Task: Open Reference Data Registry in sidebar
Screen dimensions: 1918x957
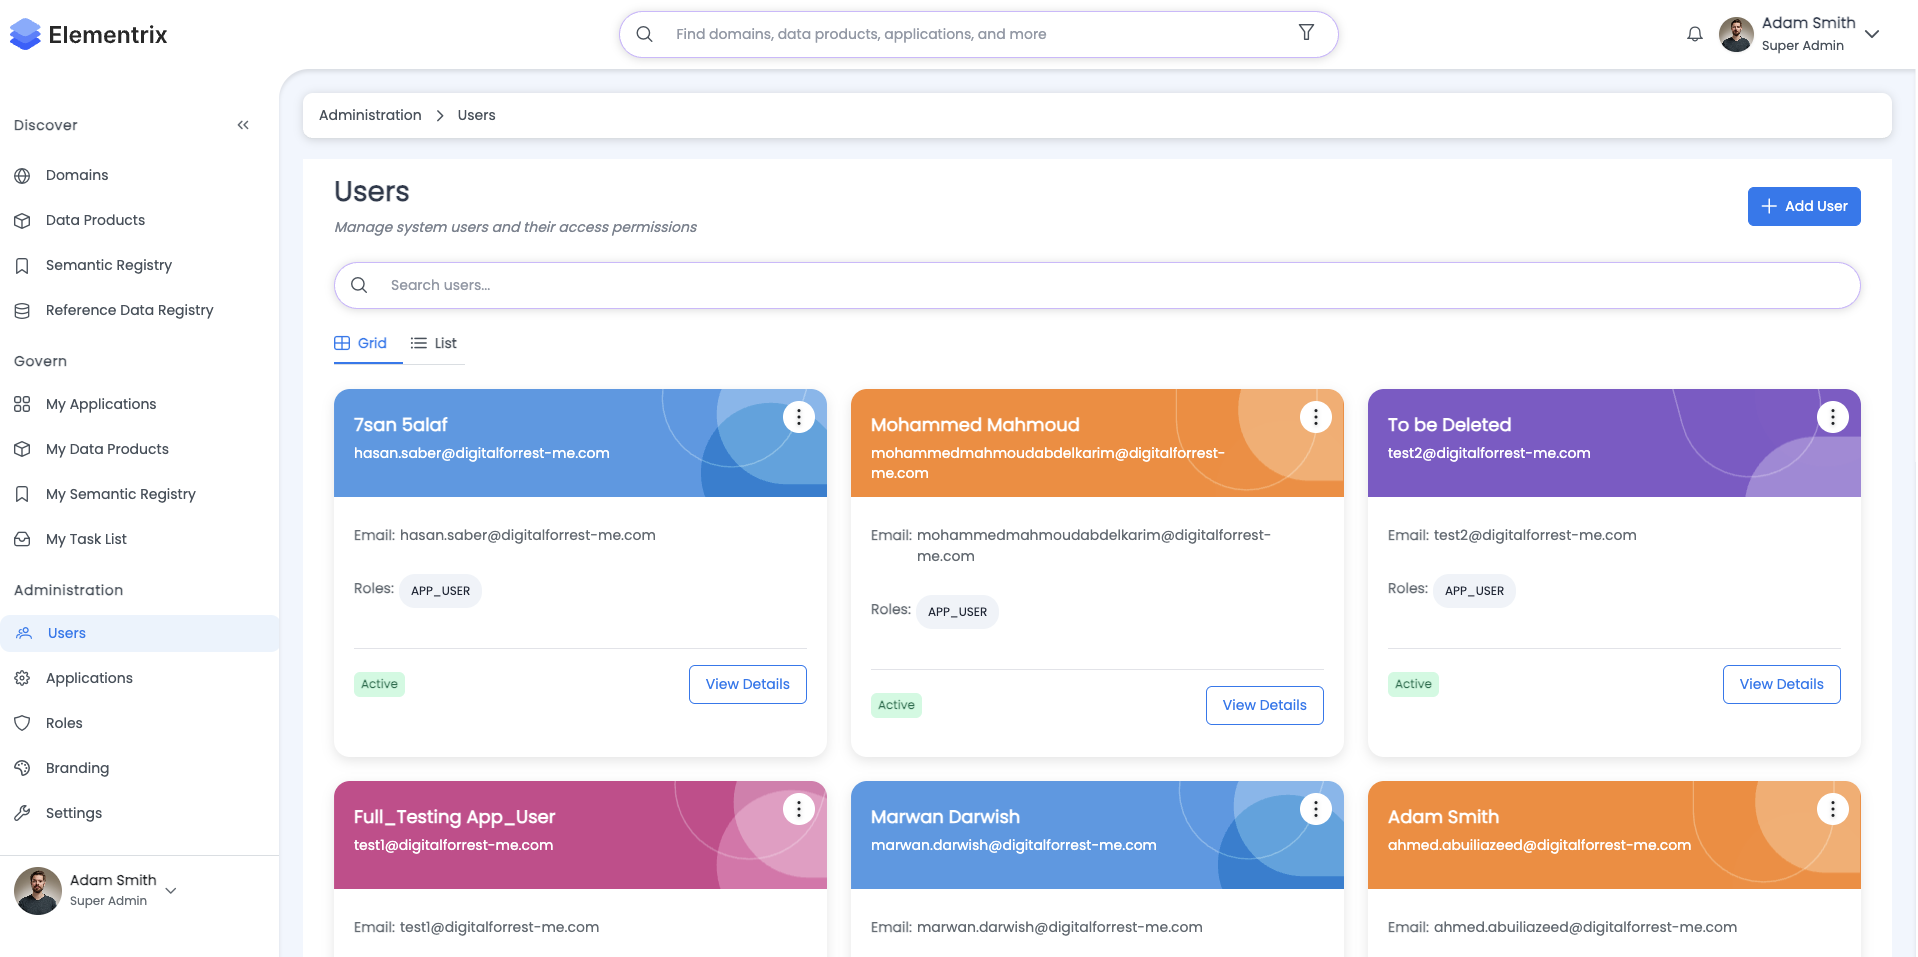Action: click(x=129, y=310)
